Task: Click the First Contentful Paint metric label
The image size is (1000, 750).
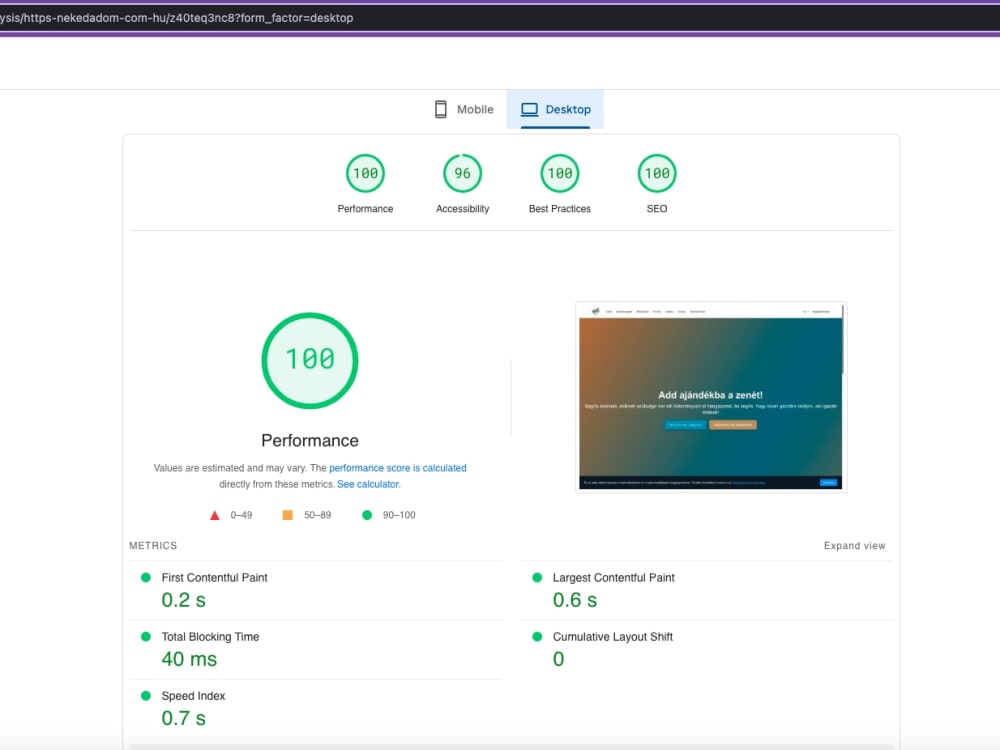Action: 214,578
